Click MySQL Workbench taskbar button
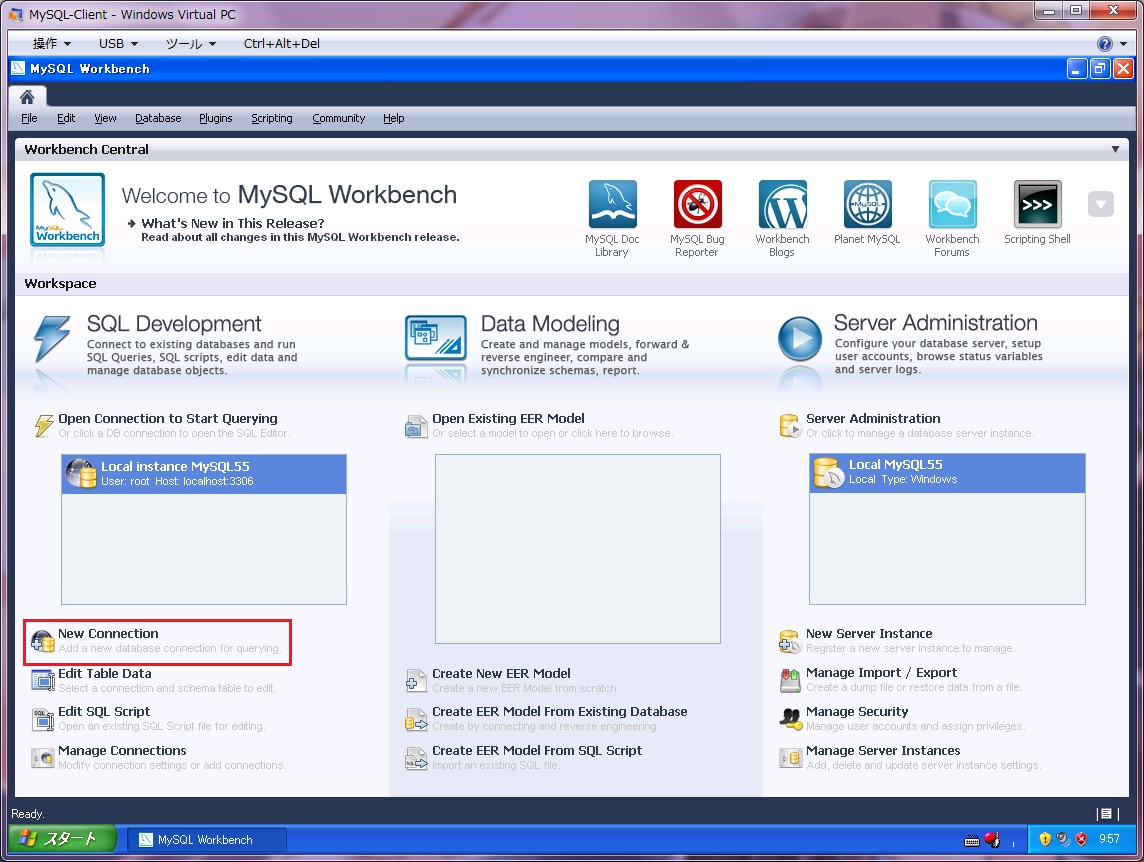Screen dimensions: 1144x862 pos(207,839)
